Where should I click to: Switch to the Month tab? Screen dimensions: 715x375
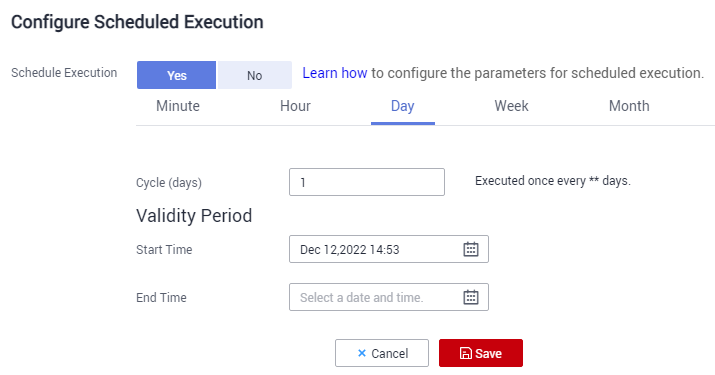(x=629, y=106)
